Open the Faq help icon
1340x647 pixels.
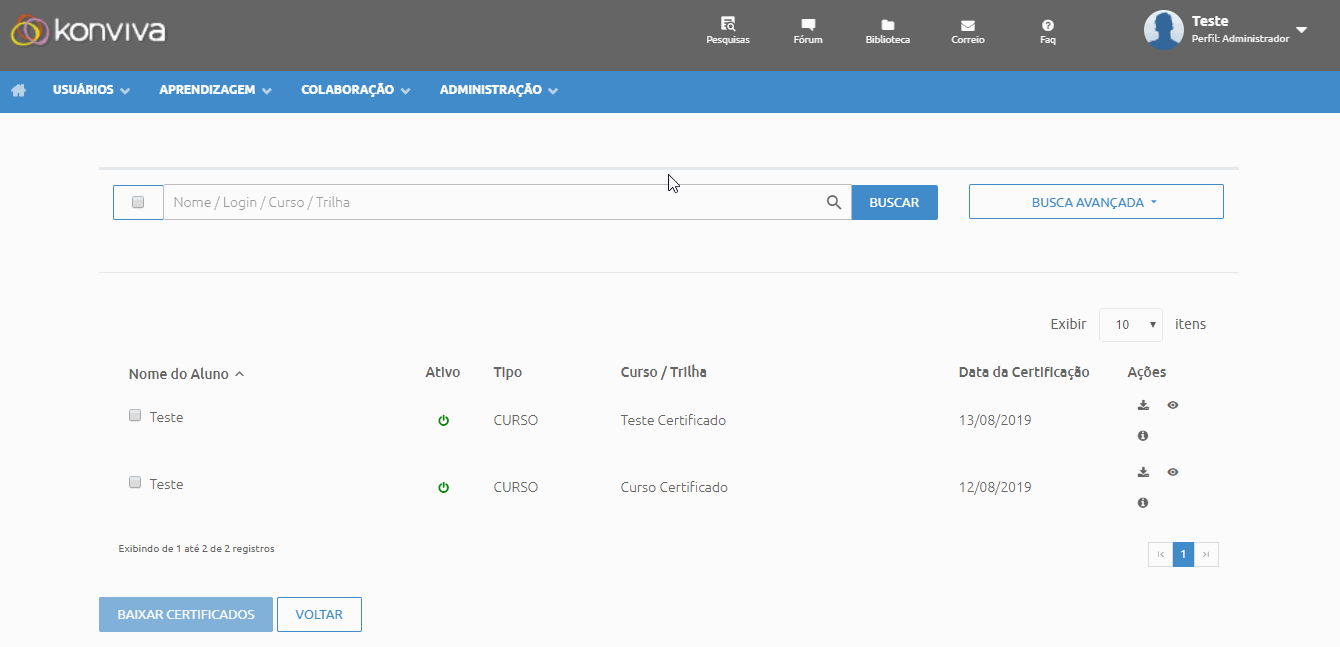click(x=1047, y=24)
